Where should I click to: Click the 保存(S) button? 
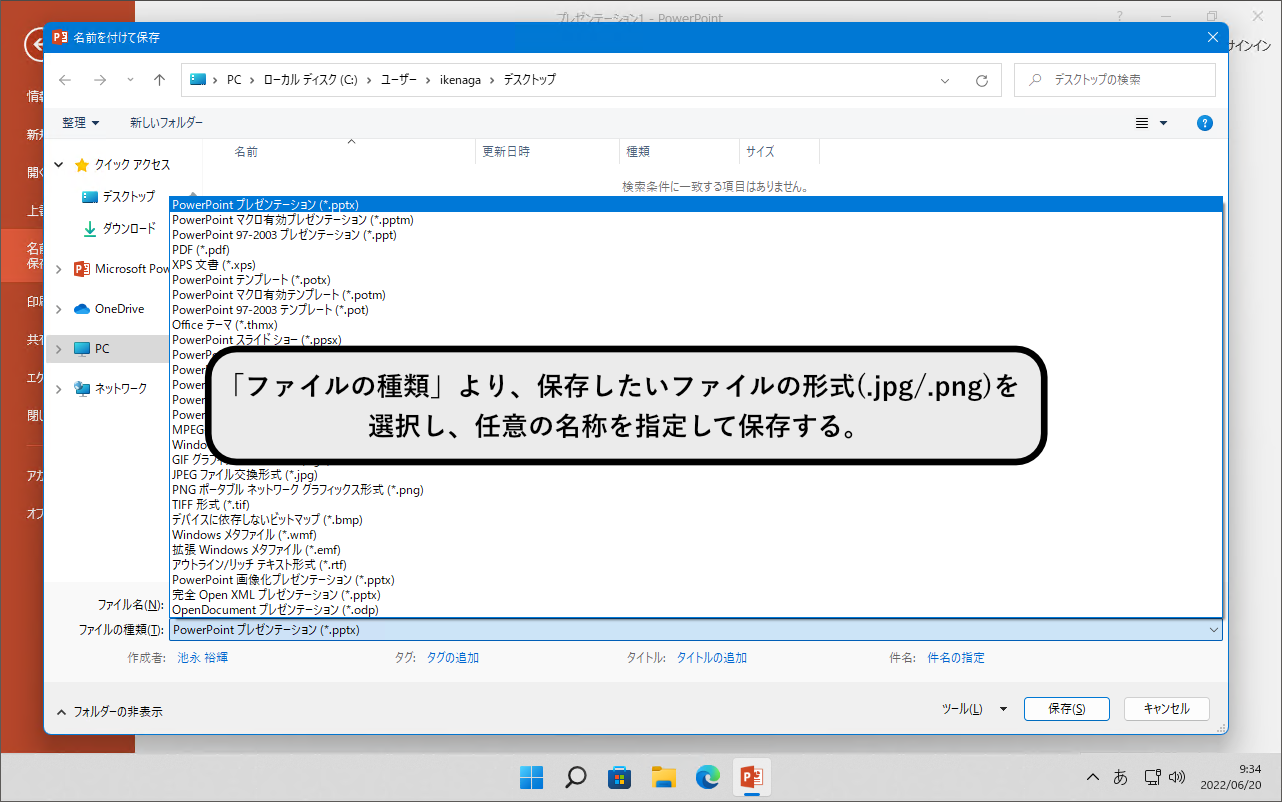1066,708
